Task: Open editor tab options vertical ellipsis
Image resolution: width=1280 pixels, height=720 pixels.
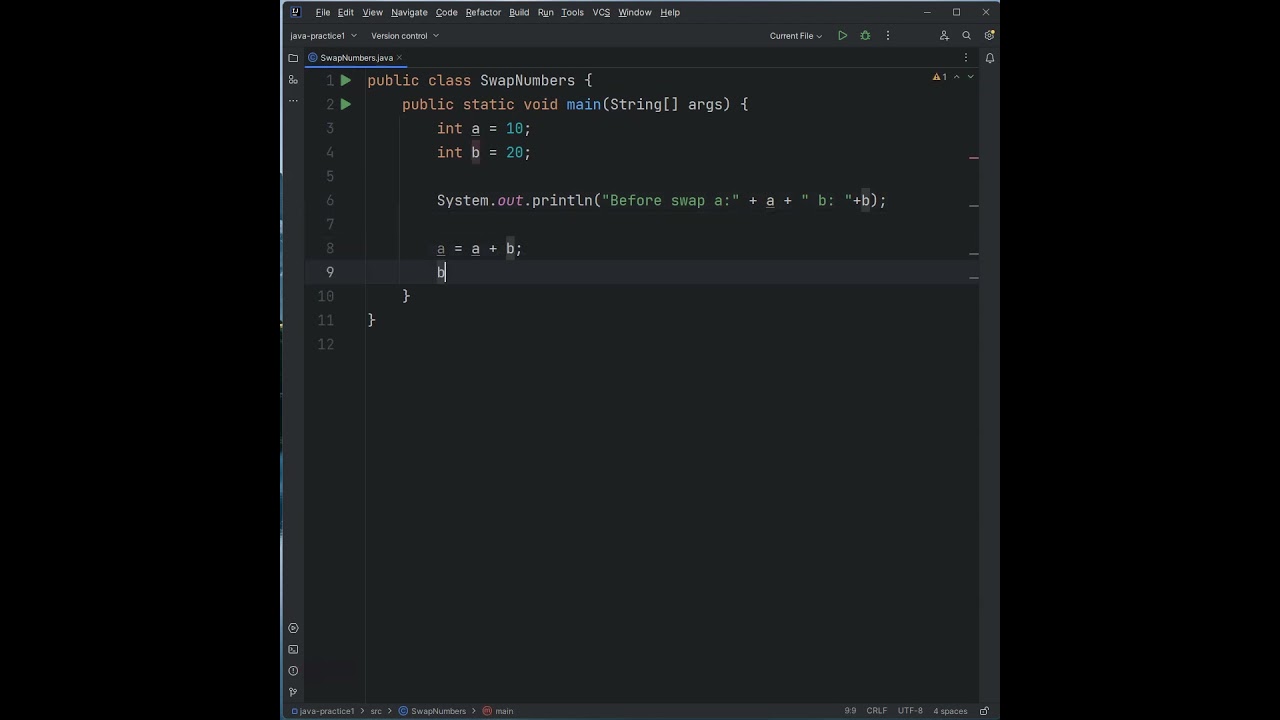Action: click(966, 58)
